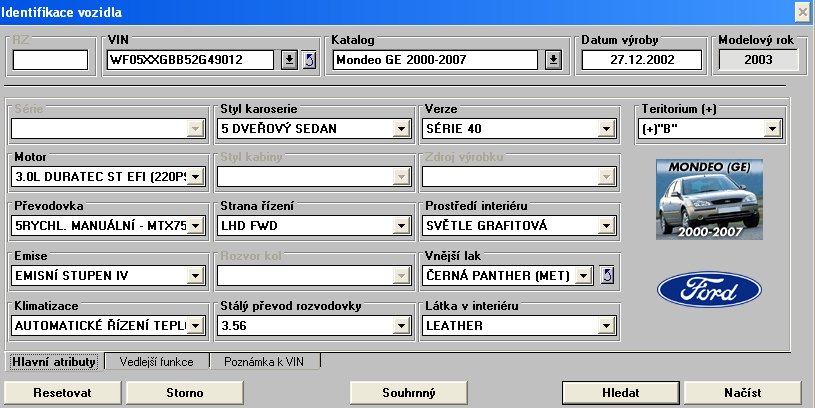Open the Verze dropdown showing SÉRIE 40
Image resolution: width=815 pixels, height=408 pixels.
click(x=606, y=129)
